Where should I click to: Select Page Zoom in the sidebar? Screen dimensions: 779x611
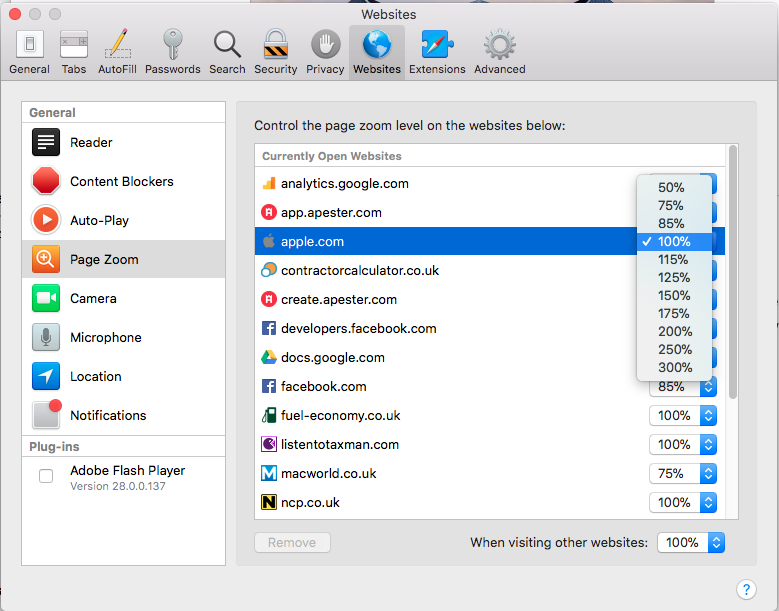click(123, 259)
